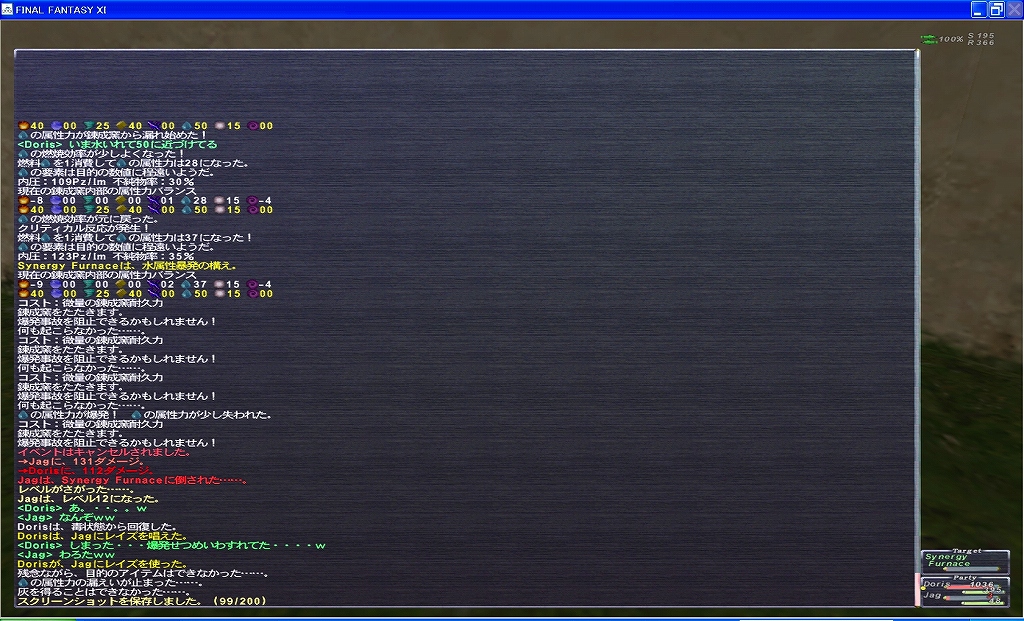
Task: Click the line Dorisが、Jagにレイズを使った。
Action: pyautogui.click(x=103, y=564)
